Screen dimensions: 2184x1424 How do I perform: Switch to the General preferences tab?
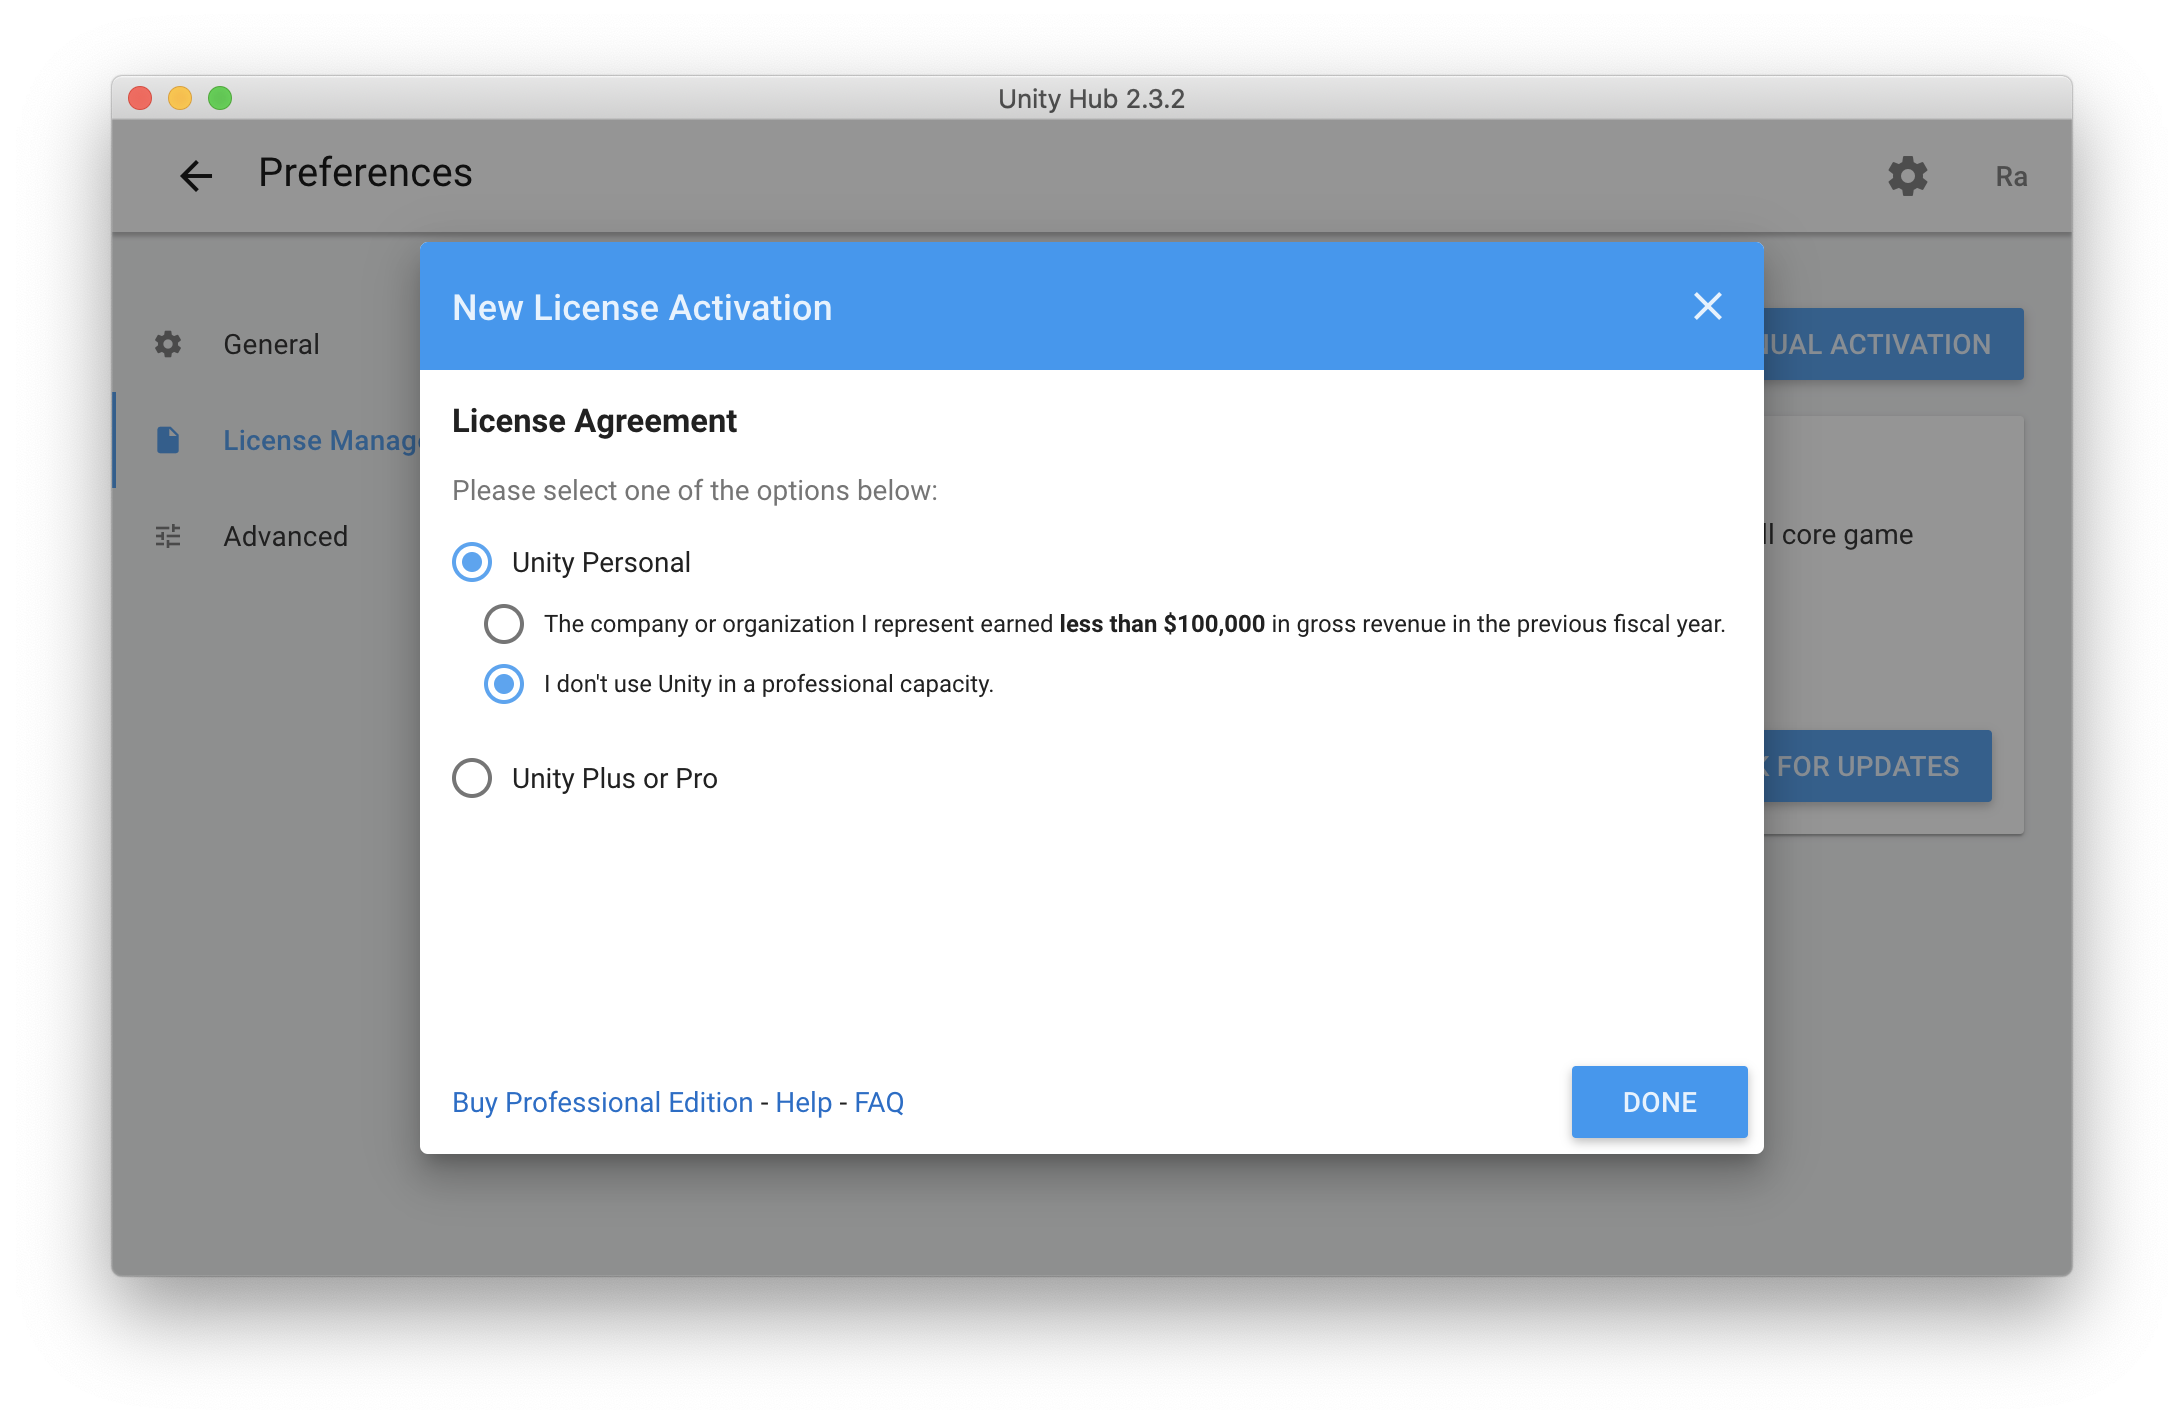click(271, 344)
